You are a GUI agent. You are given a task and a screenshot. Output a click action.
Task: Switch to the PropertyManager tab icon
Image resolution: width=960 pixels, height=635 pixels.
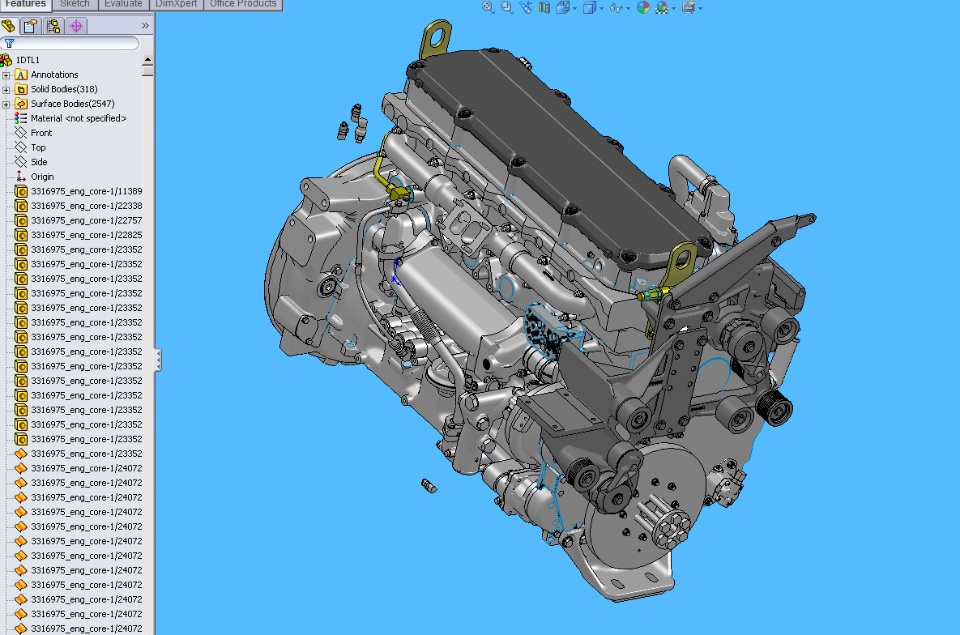click(30, 26)
